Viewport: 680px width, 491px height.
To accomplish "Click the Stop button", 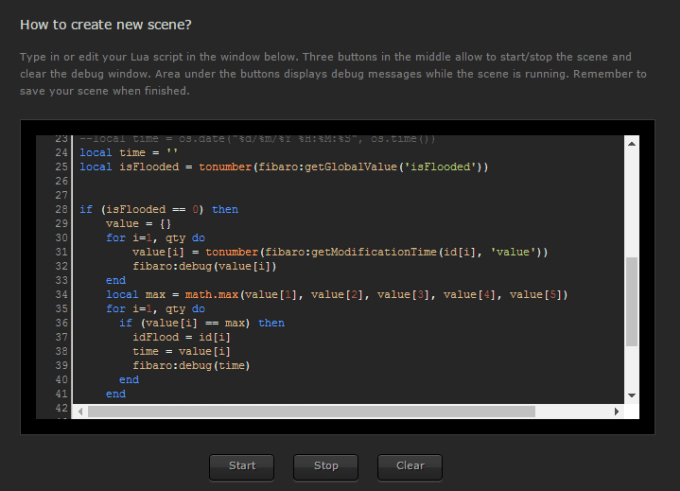I will point(326,467).
